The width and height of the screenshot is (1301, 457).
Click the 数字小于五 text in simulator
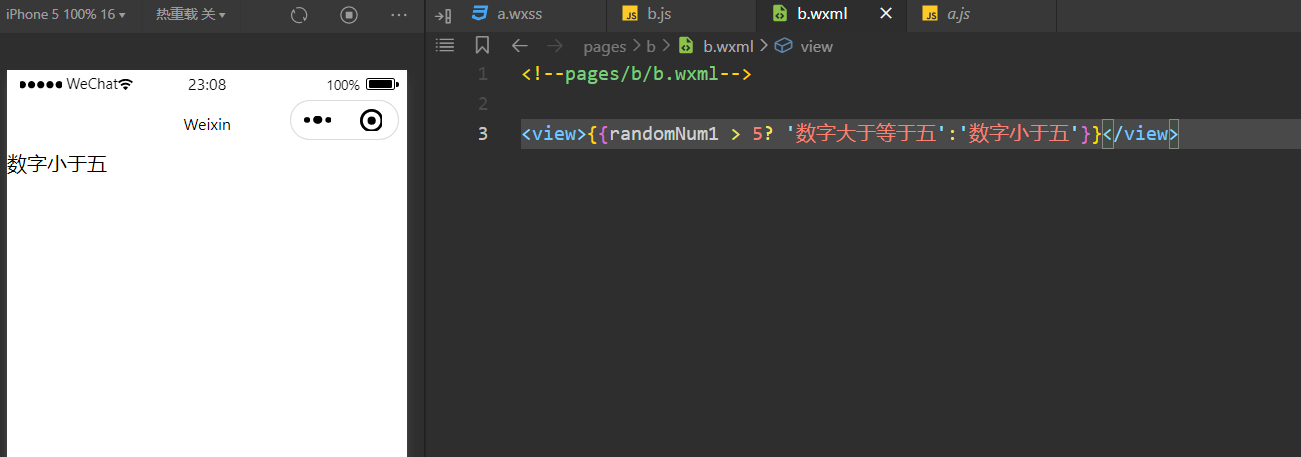pyautogui.click(x=57, y=164)
